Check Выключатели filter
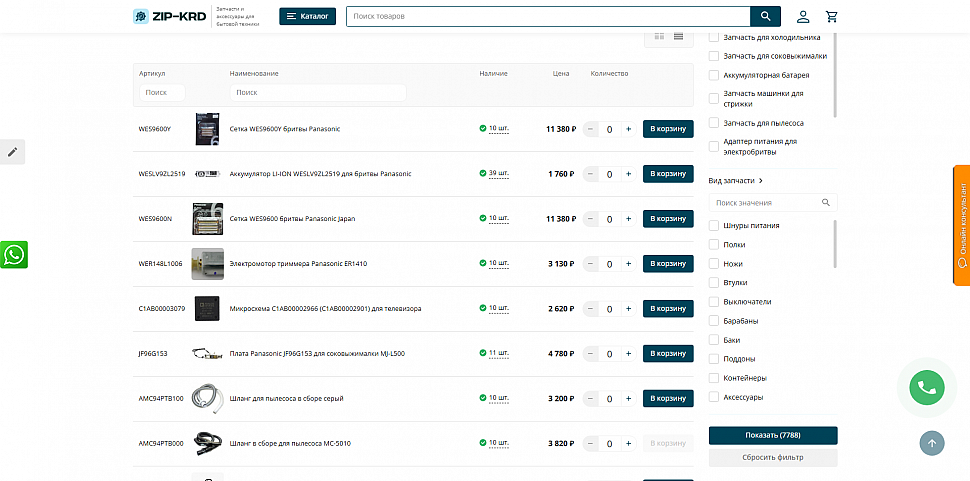This screenshot has width=970, height=481. [714, 302]
